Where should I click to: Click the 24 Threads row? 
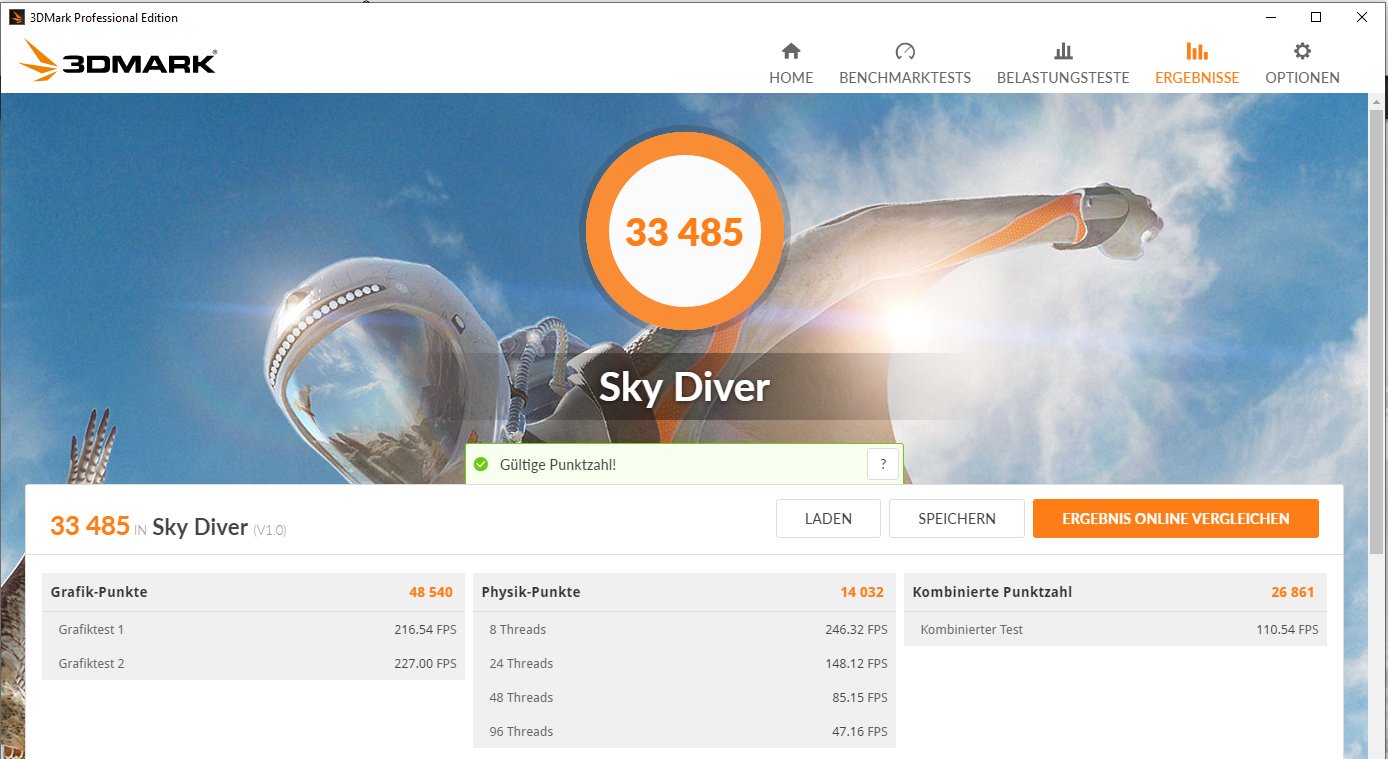tap(684, 664)
